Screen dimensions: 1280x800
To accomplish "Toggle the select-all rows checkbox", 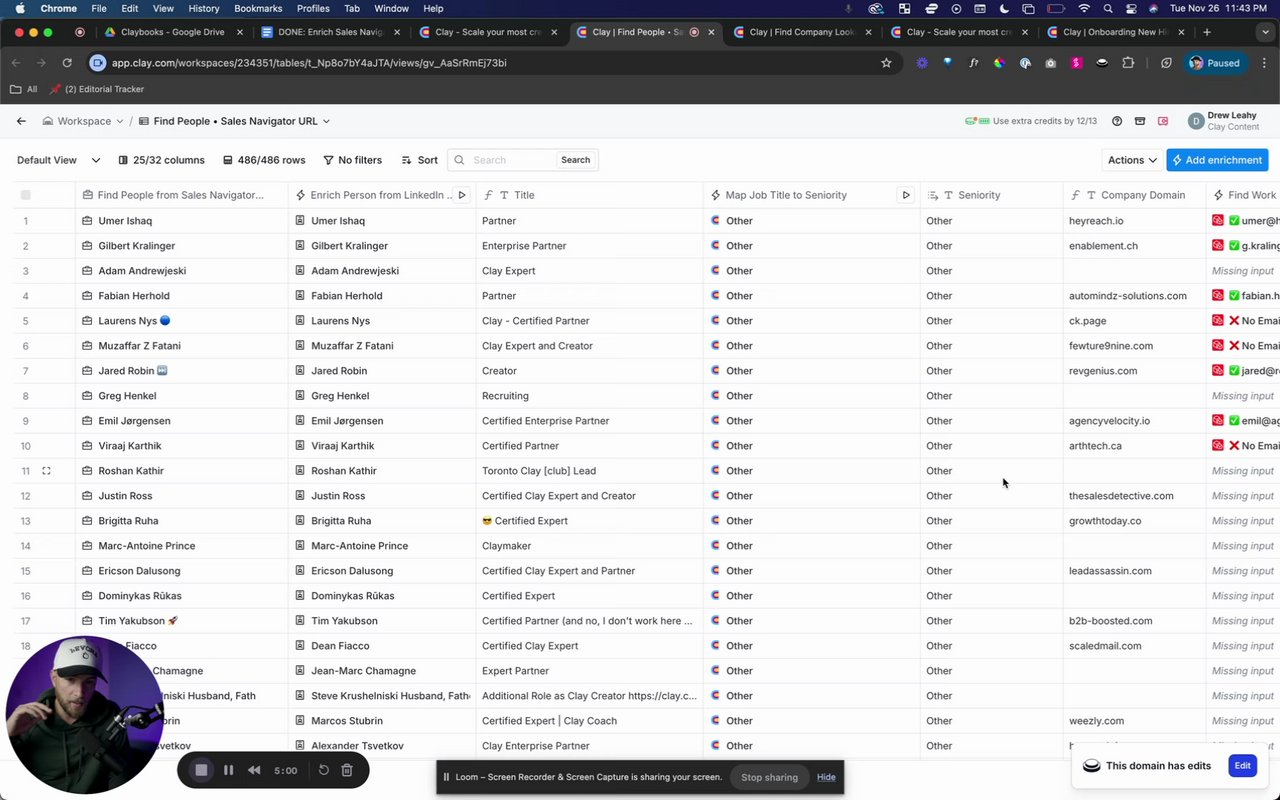I will pos(25,195).
